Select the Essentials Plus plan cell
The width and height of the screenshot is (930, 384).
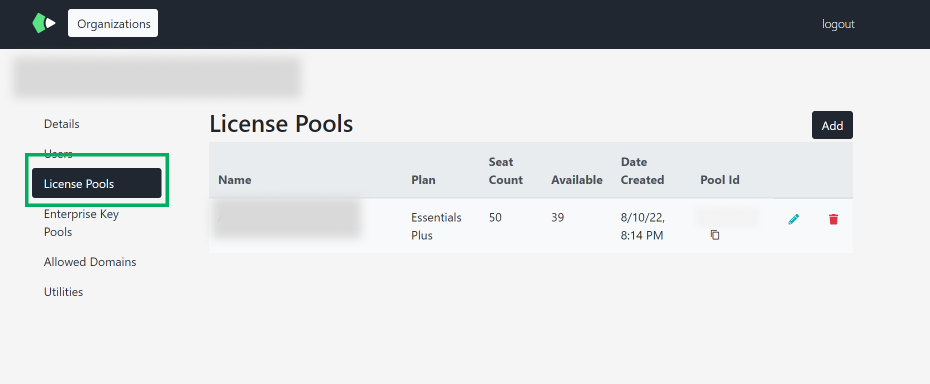436,226
